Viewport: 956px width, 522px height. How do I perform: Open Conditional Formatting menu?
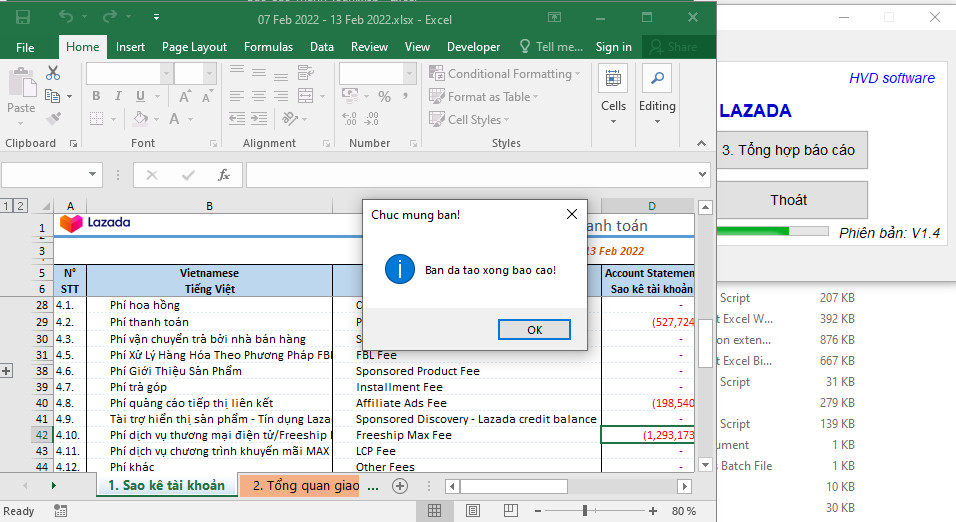click(504, 74)
